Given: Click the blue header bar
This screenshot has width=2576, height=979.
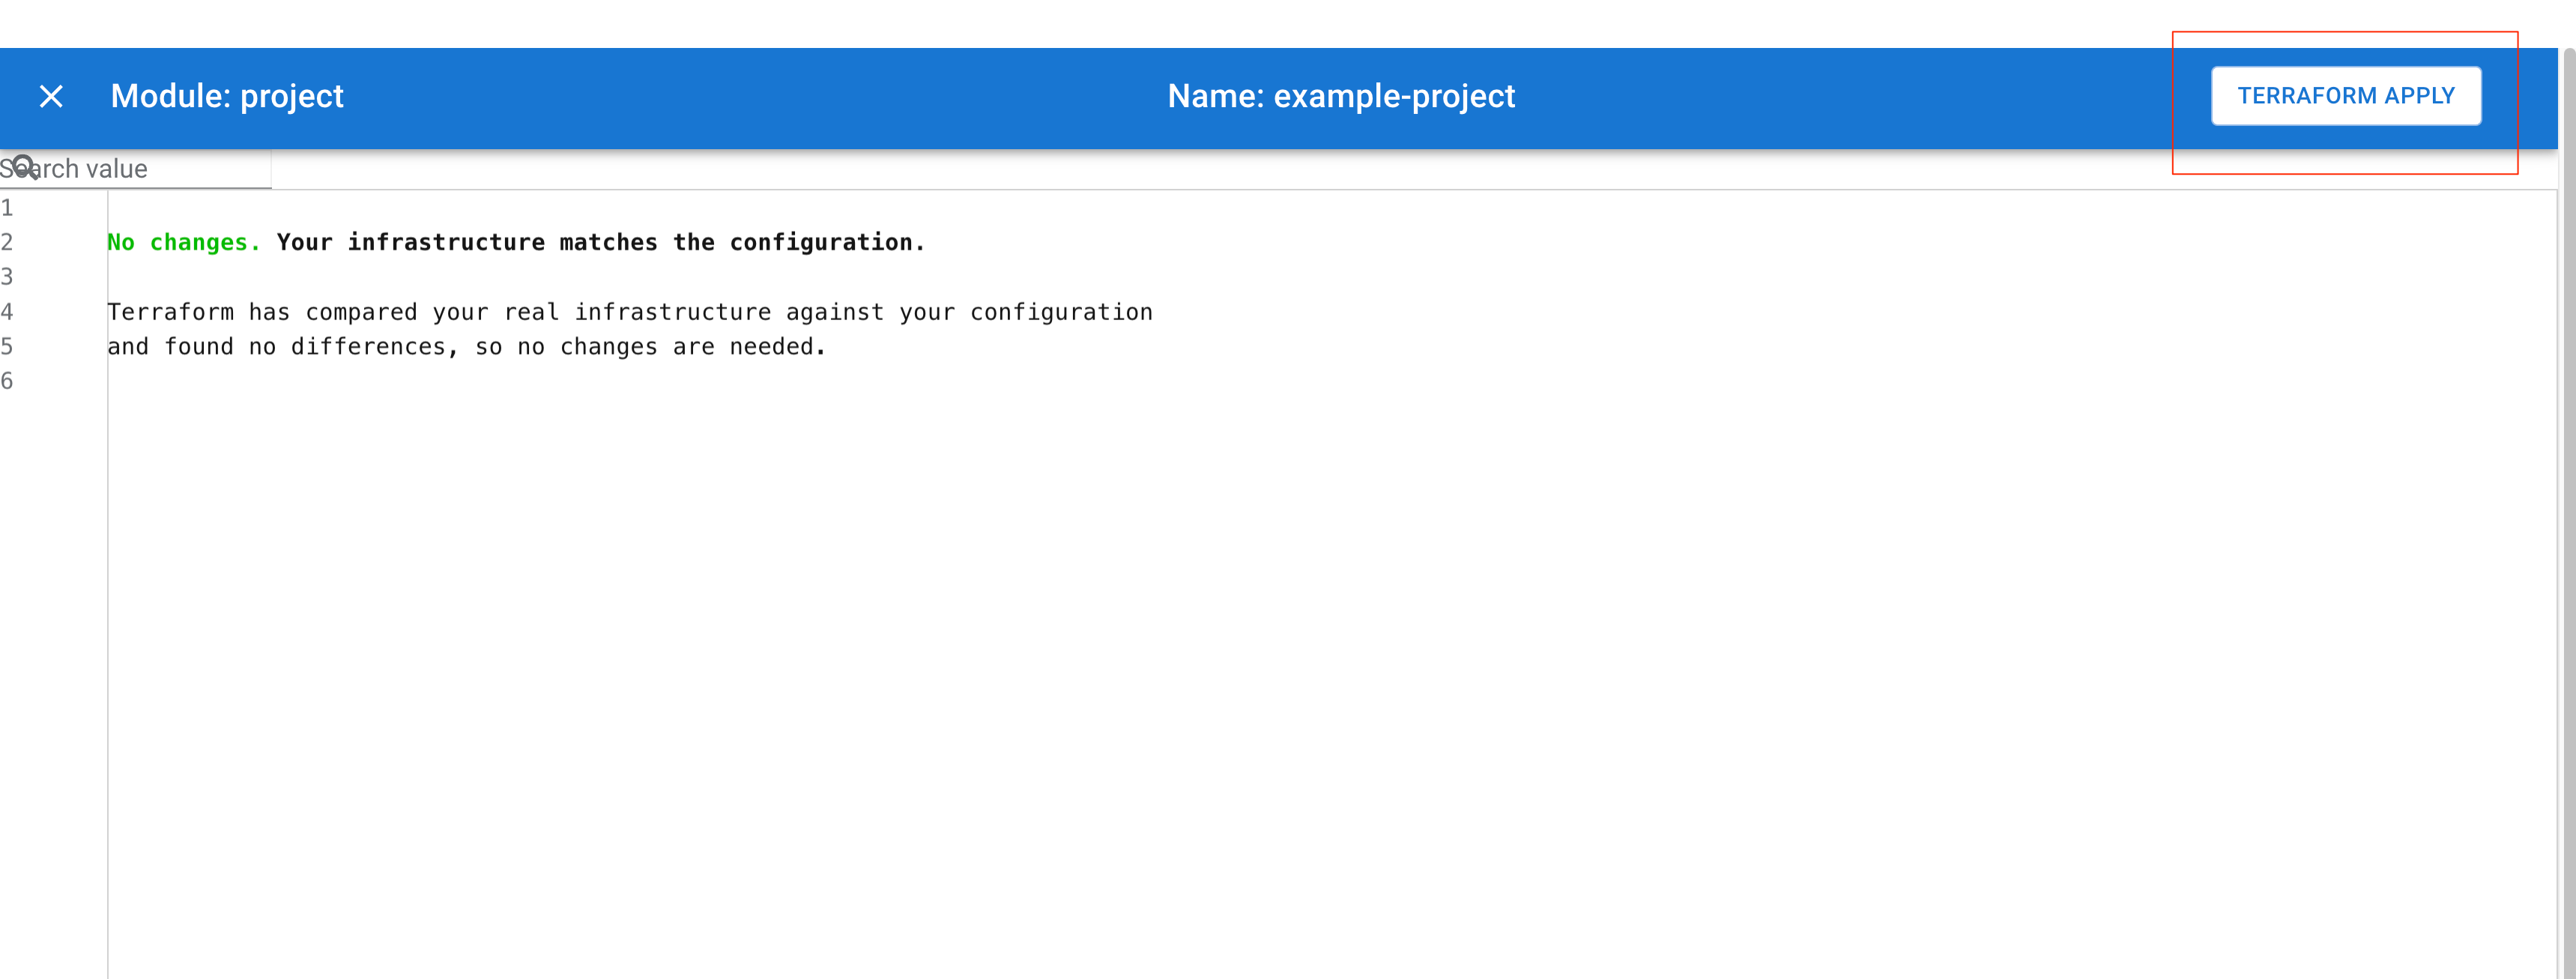Looking at the screenshot, I should coord(800,96).
